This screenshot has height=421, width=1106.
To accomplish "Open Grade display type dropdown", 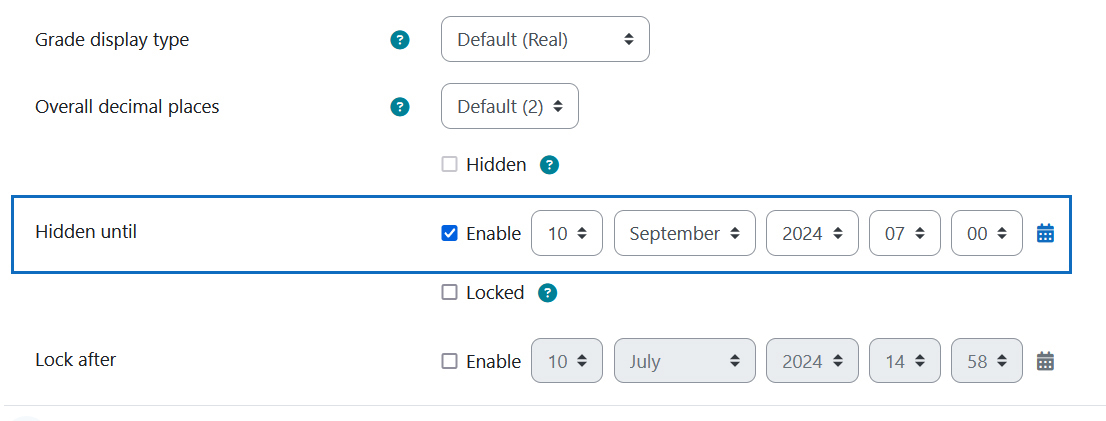I will pos(545,41).
